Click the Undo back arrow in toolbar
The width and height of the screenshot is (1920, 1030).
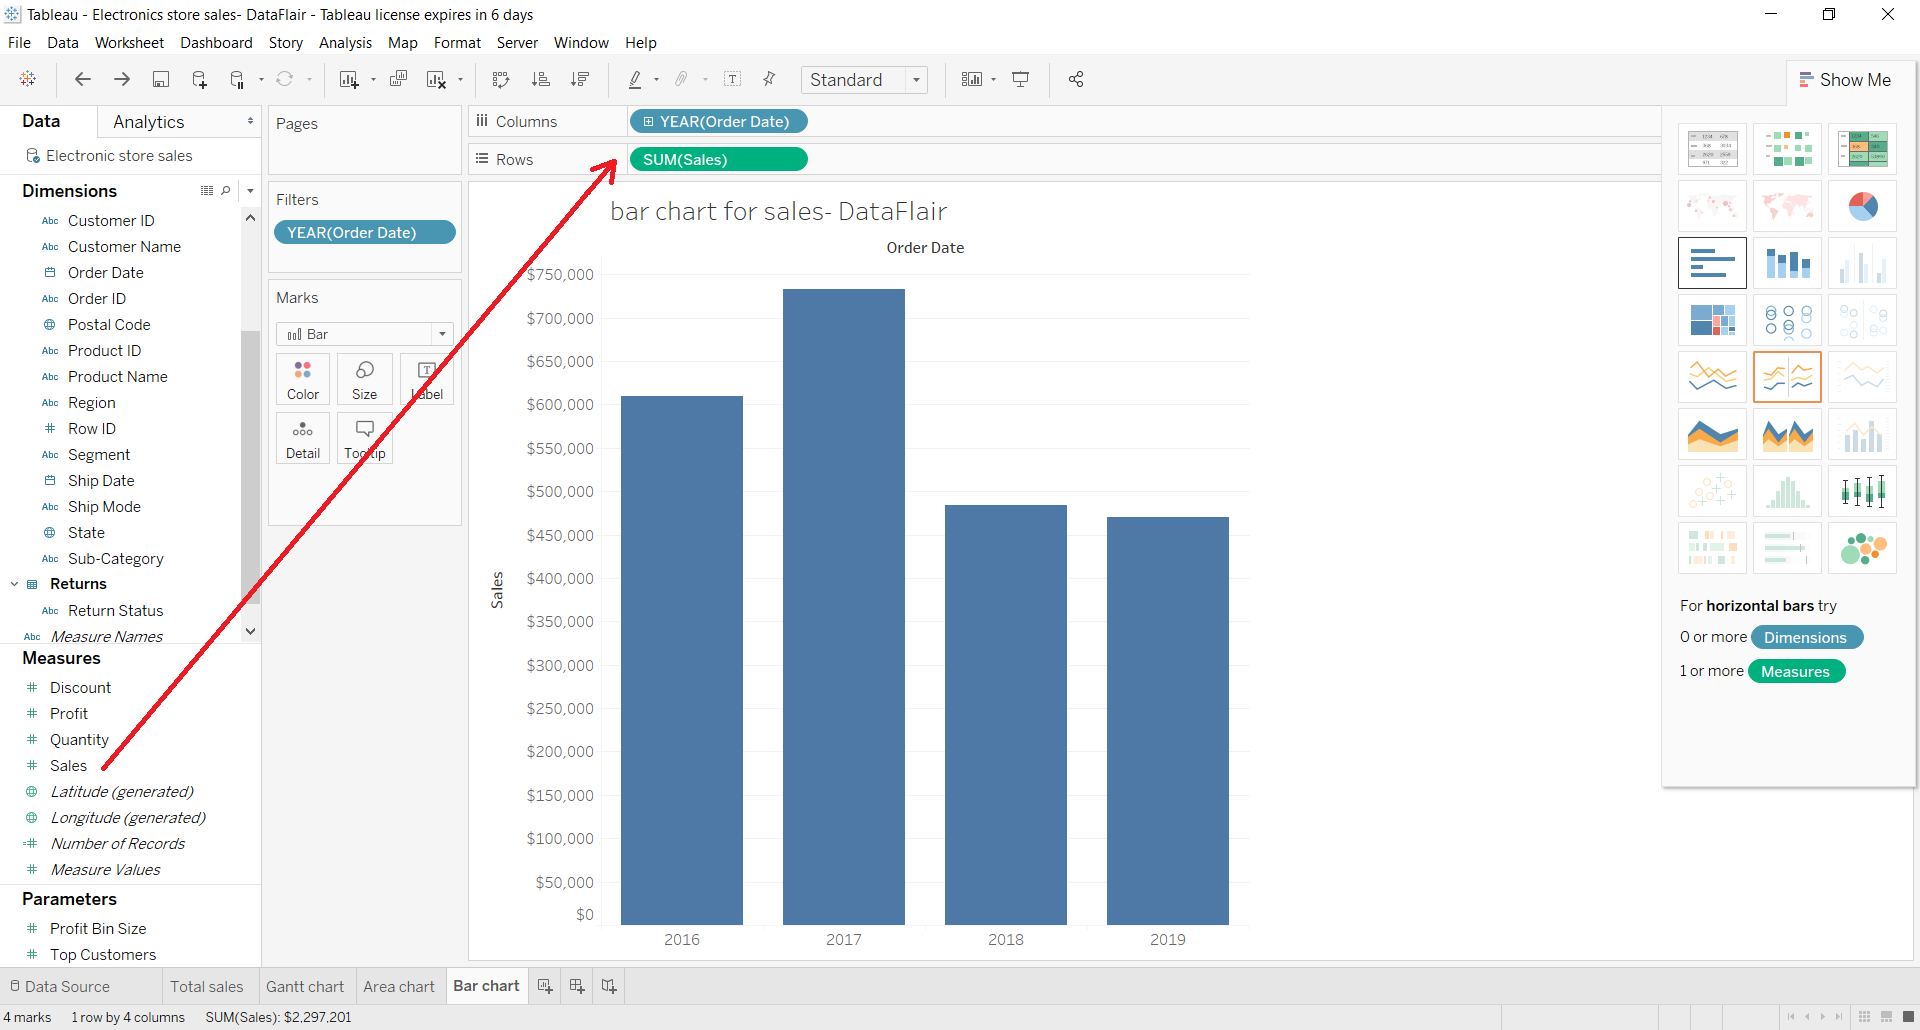pos(83,80)
